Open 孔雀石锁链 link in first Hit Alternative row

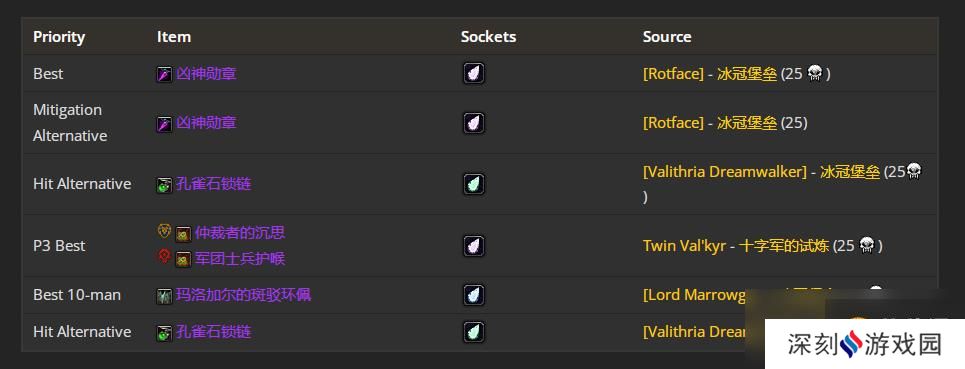(x=214, y=184)
